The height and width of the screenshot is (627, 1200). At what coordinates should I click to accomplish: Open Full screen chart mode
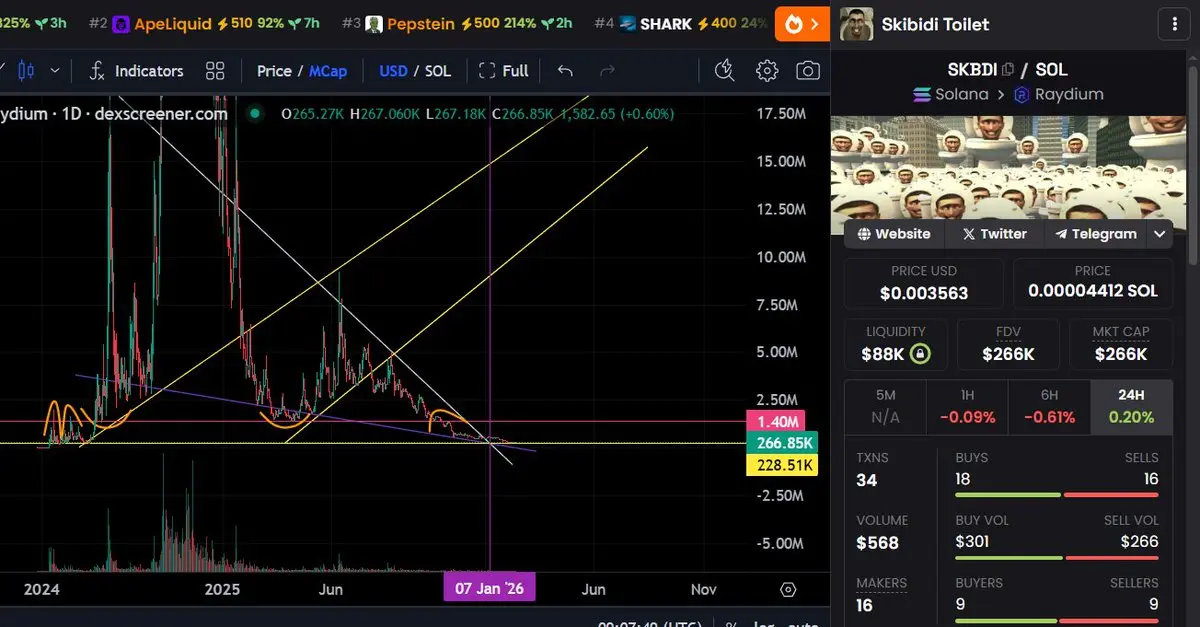pos(504,71)
